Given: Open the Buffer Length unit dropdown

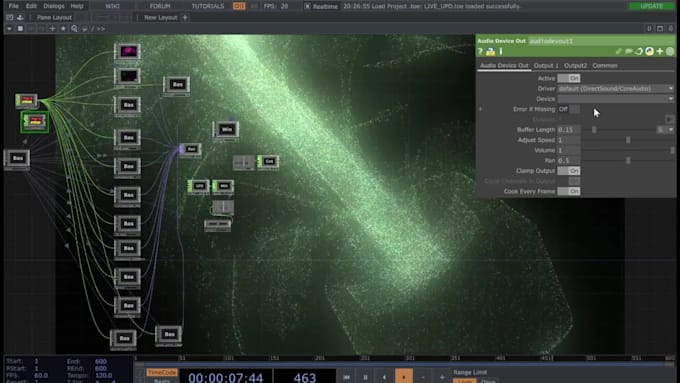Looking at the screenshot, I should [665, 130].
